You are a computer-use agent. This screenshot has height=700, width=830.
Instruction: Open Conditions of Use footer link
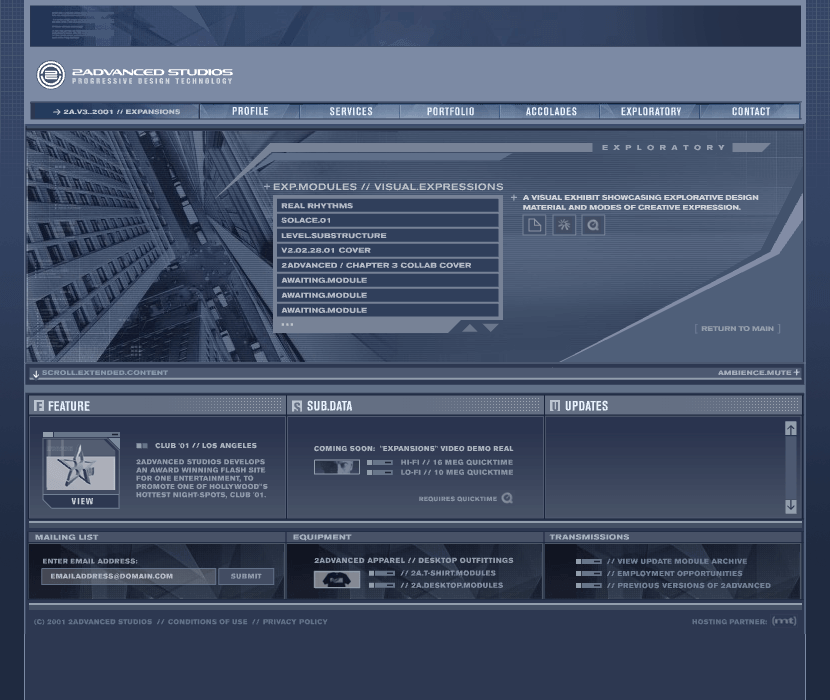208,622
